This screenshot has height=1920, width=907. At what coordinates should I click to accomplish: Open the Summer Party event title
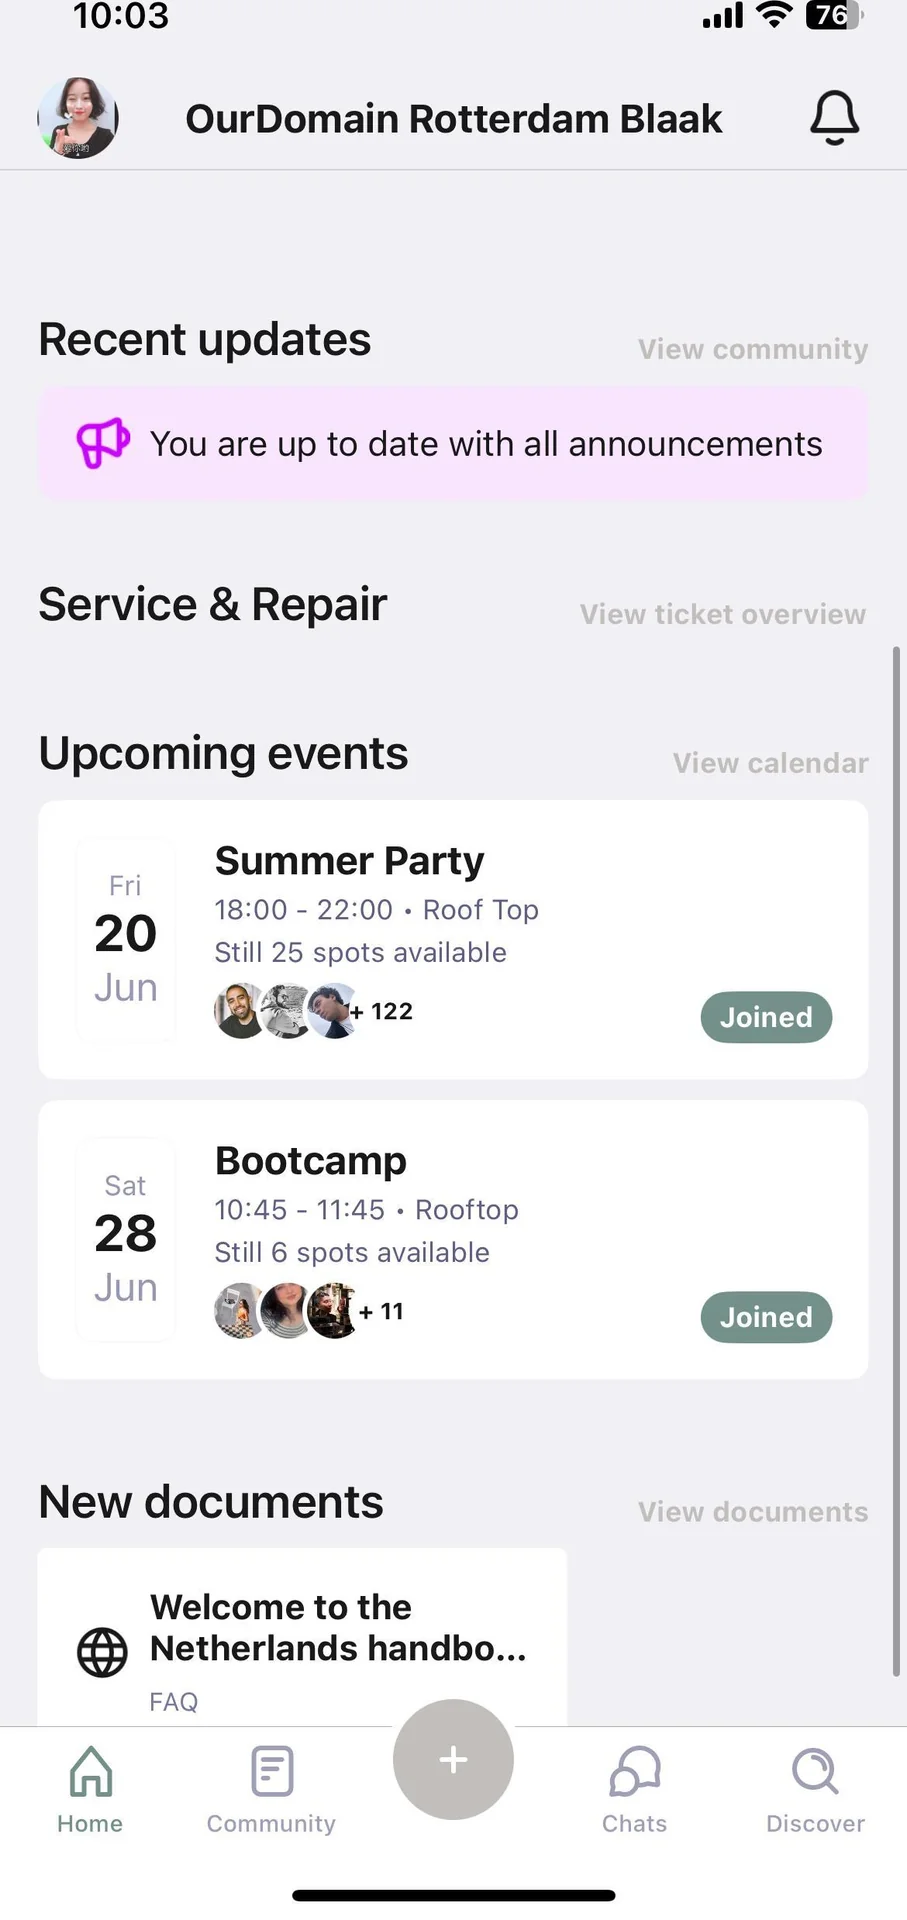349,861
